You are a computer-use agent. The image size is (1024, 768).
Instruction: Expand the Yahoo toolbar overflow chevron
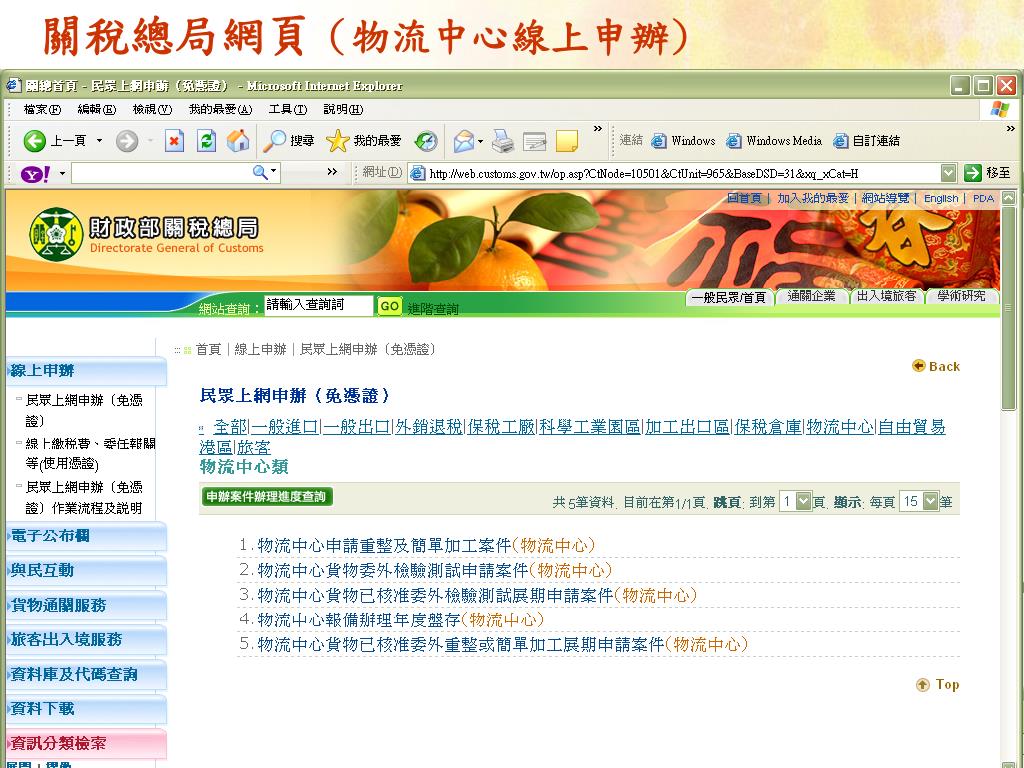tap(332, 172)
